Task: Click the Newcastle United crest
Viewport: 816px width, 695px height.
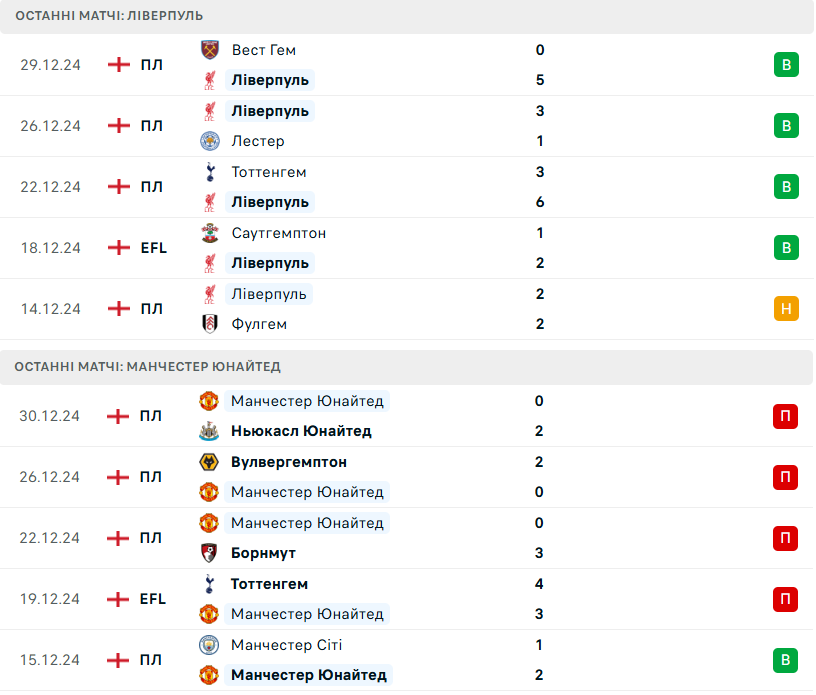Action: pyautogui.click(x=209, y=431)
